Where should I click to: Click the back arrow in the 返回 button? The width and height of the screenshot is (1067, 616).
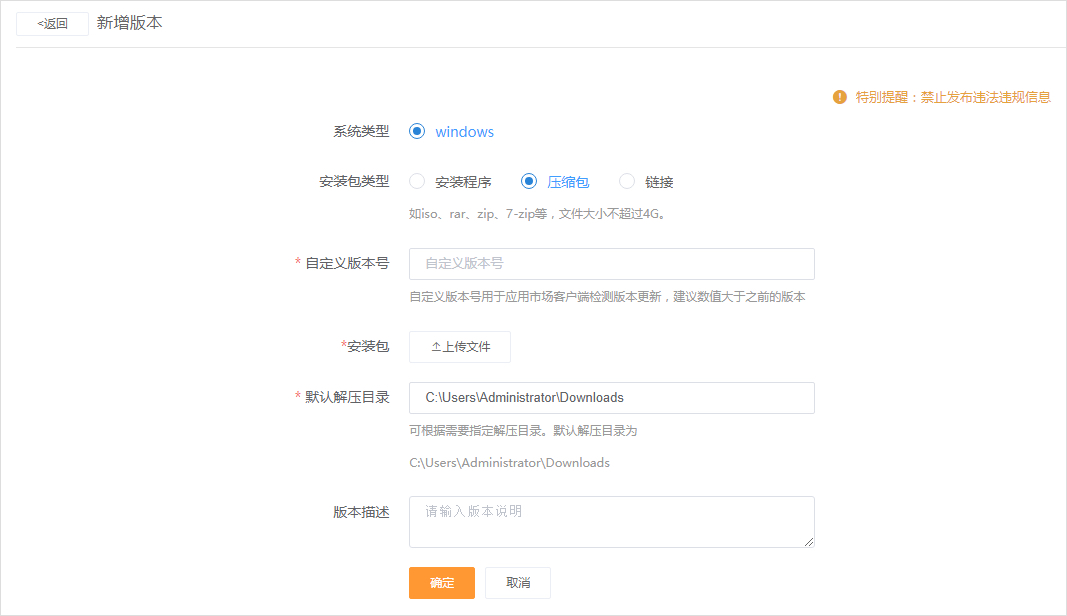pos(39,23)
